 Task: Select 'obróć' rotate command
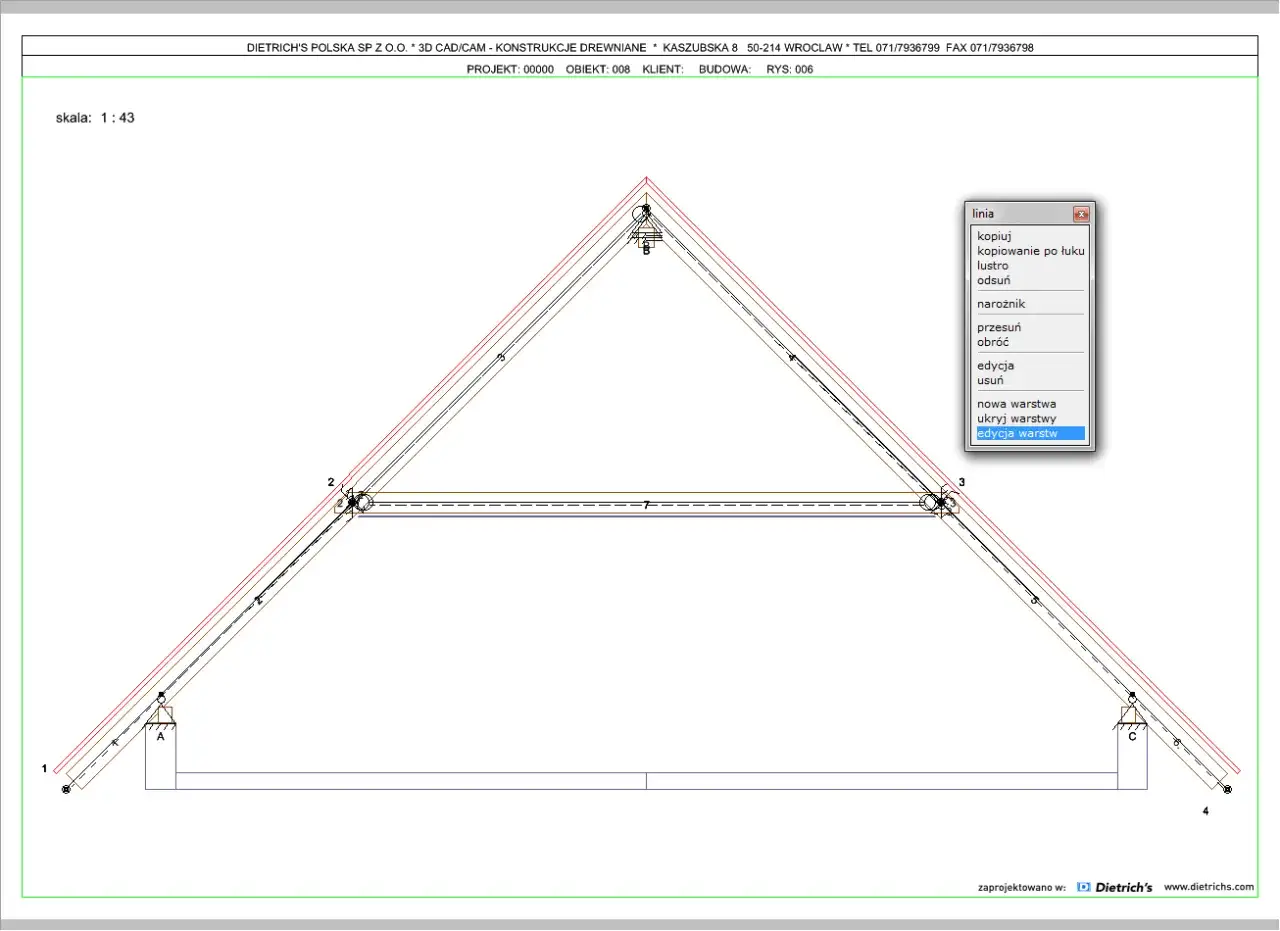pyautogui.click(x=995, y=342)
